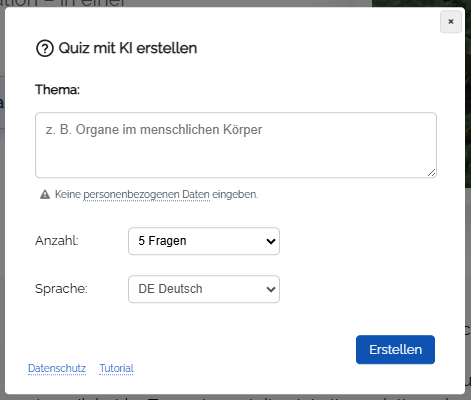The image size is (471, 400).
Task: Click the Quiz mit KI erstellen heading
Action: 128,48
